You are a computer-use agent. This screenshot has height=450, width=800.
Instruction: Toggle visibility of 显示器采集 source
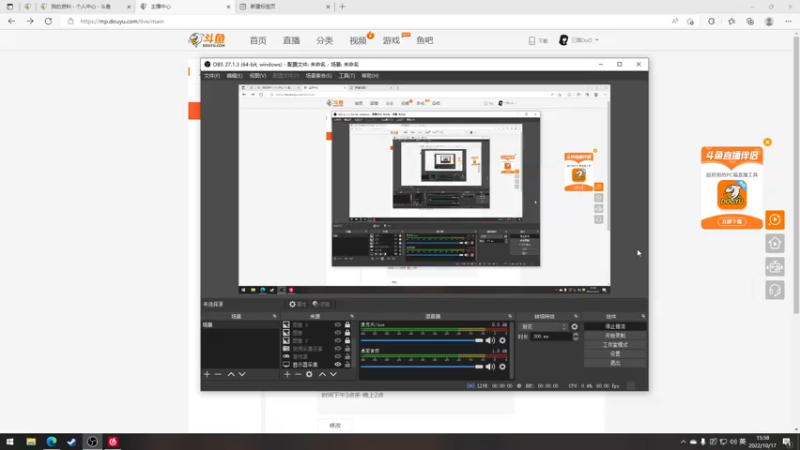coord(338,365)
